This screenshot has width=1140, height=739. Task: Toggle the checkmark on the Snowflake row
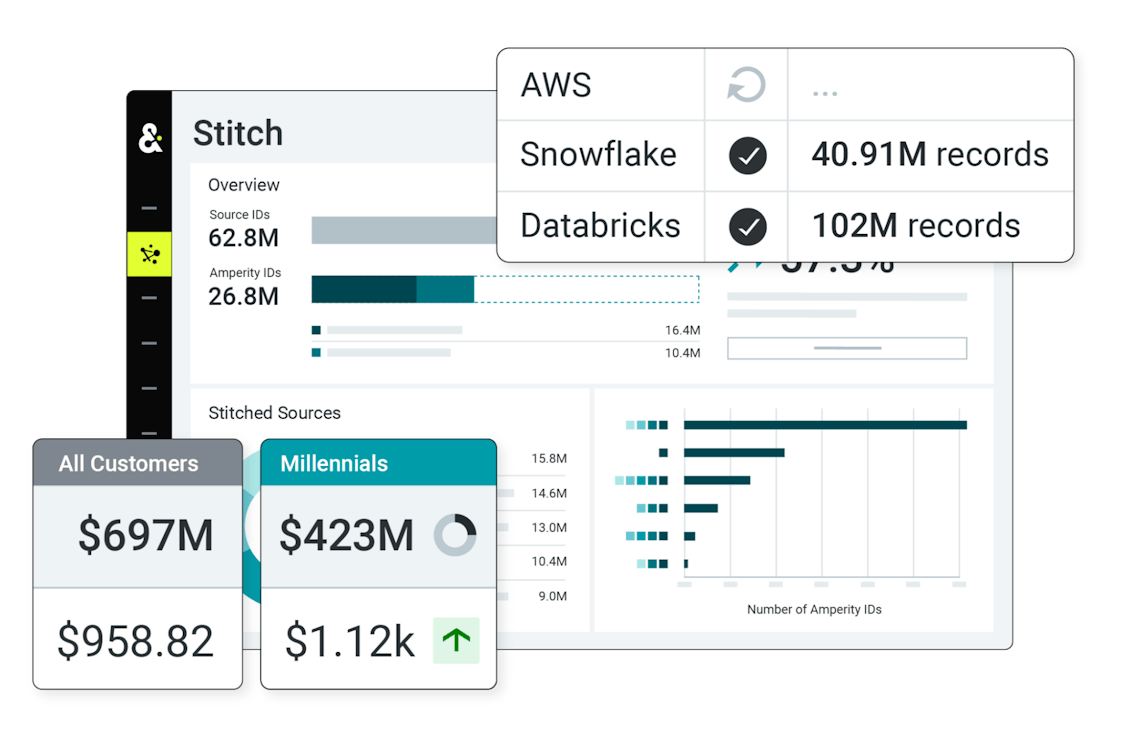click(747, 155)
